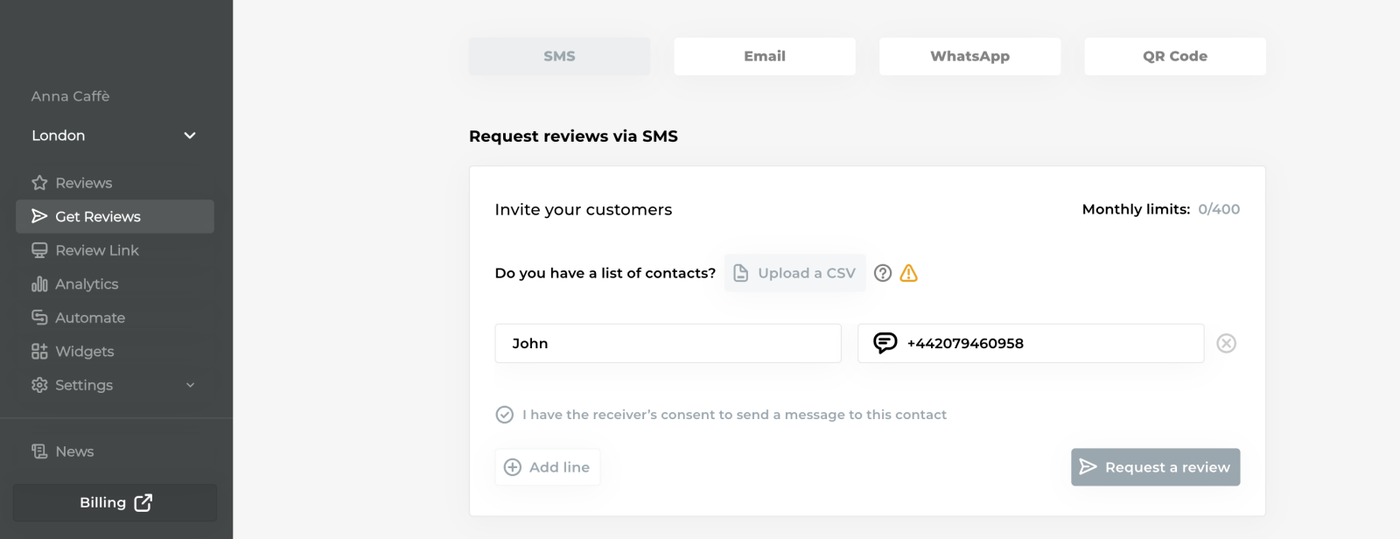The image size is (1400, 539).
Task: Click the News sidebar icon
Action: [40, 452]
